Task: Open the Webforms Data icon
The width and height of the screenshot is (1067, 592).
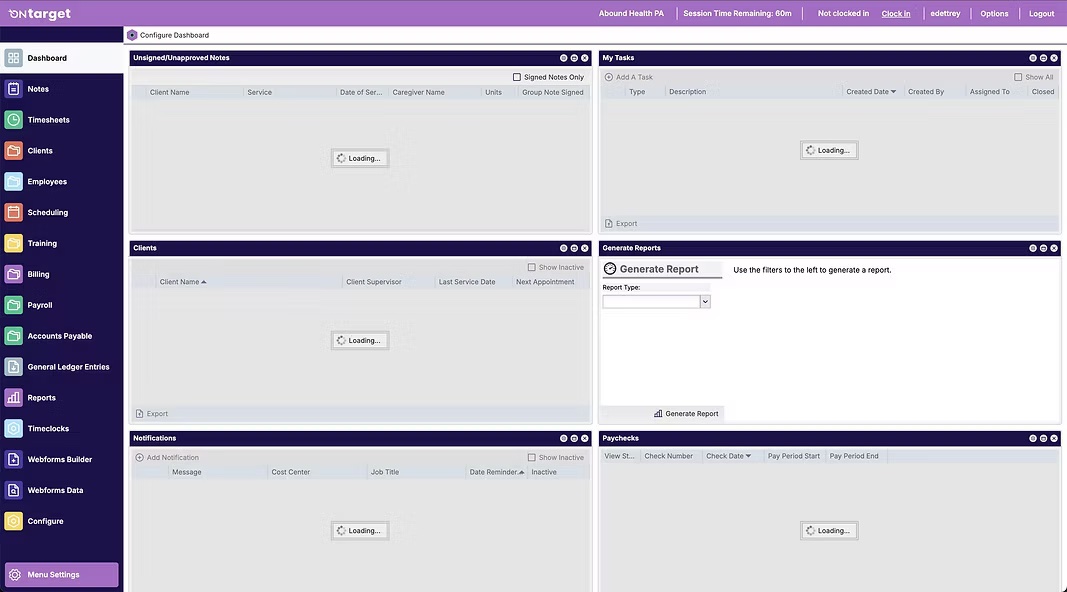Action: (14, 490)
